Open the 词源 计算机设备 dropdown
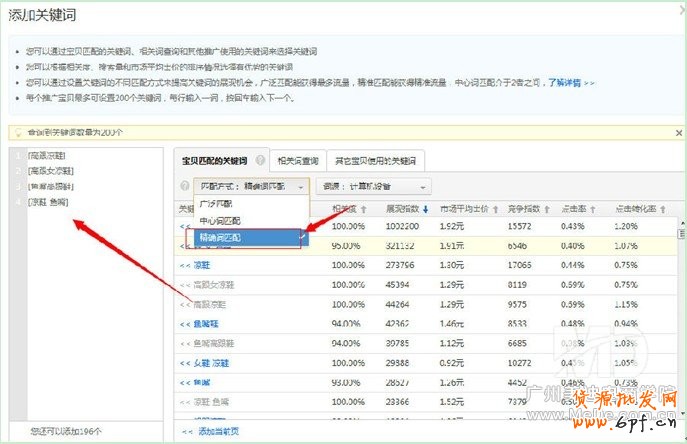This screenshot has width=687, height=444. [374, 187]
